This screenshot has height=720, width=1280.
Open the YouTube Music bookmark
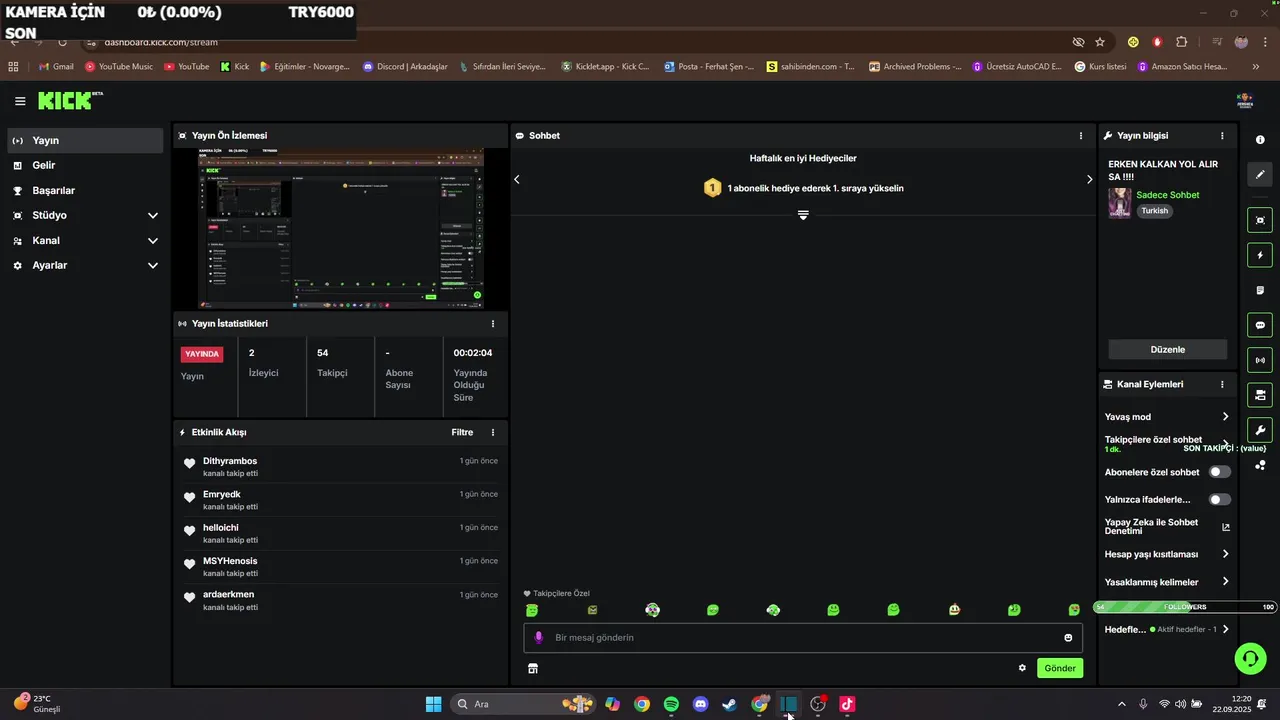coord(119,67)
